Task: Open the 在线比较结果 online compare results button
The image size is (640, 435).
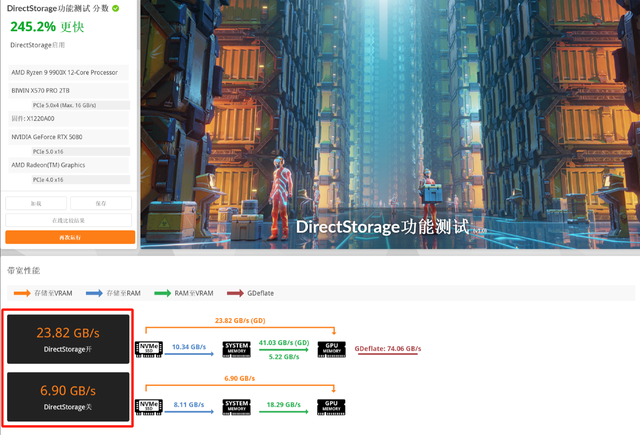Action: pyautogui.click(x=69, y=220)
